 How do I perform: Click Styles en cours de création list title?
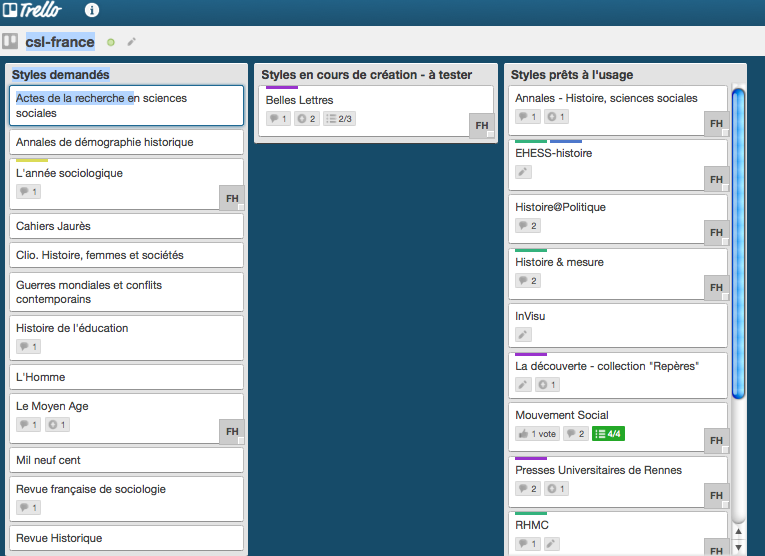point(366,75)
